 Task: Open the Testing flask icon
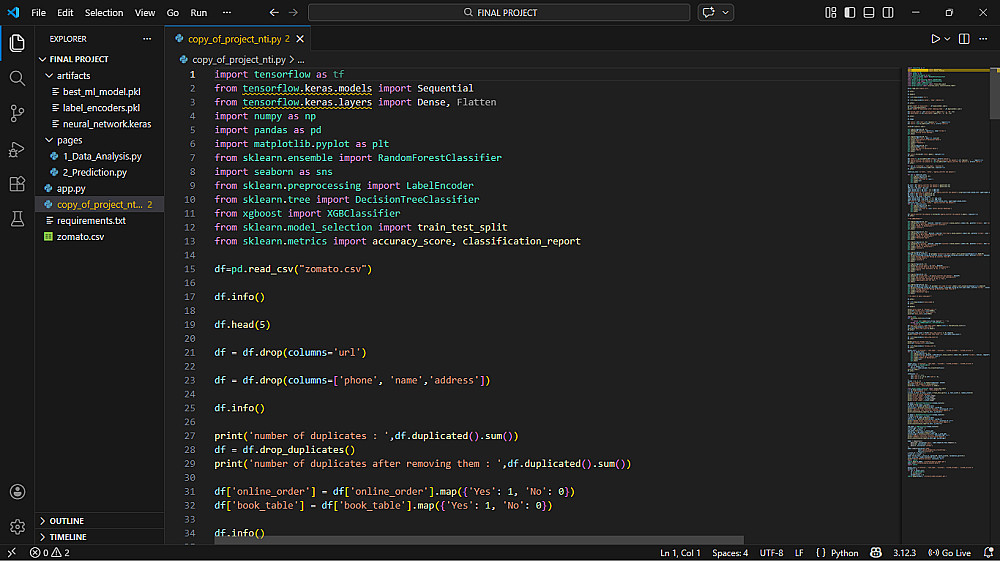tap(17, 218)
